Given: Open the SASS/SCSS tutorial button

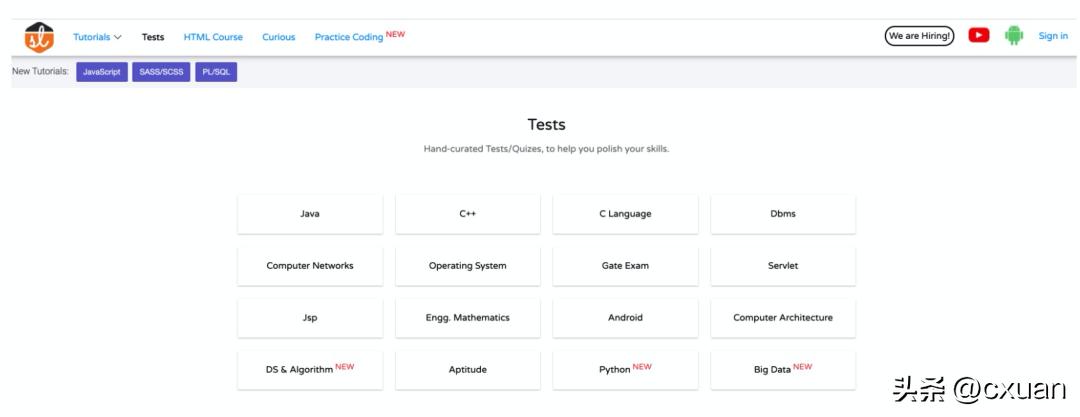Looking at the screenshot, I should [162, 72].
